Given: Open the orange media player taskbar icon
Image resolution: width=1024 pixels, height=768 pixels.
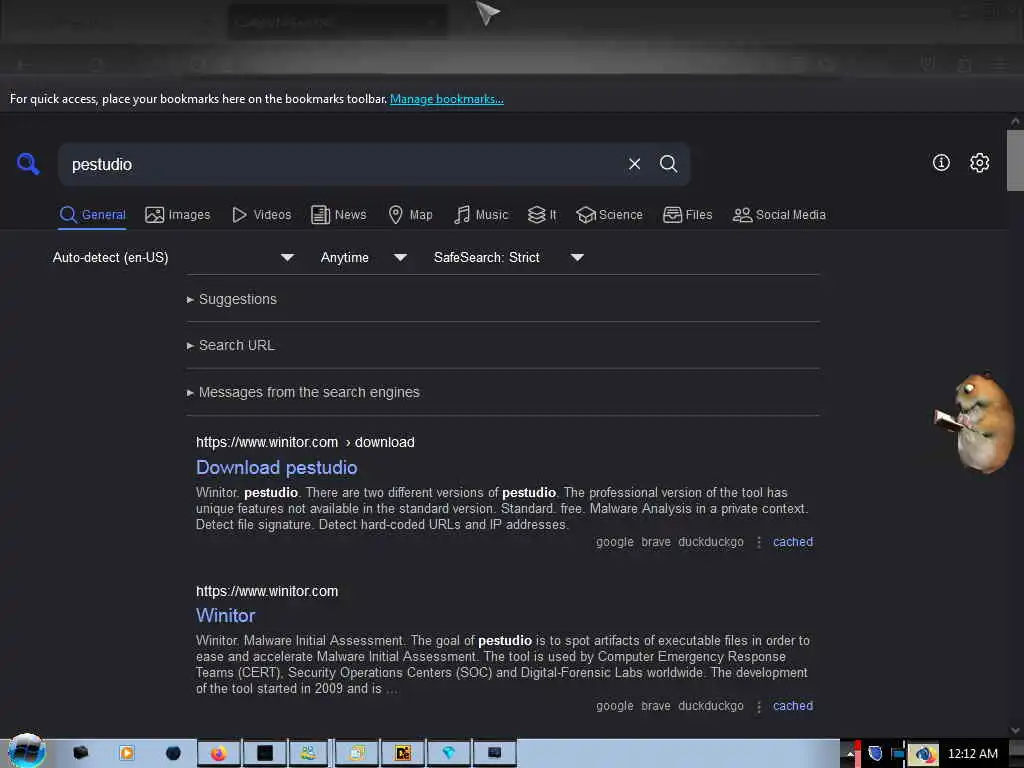Looking at the screenshot, I should [x=127, y=753].
